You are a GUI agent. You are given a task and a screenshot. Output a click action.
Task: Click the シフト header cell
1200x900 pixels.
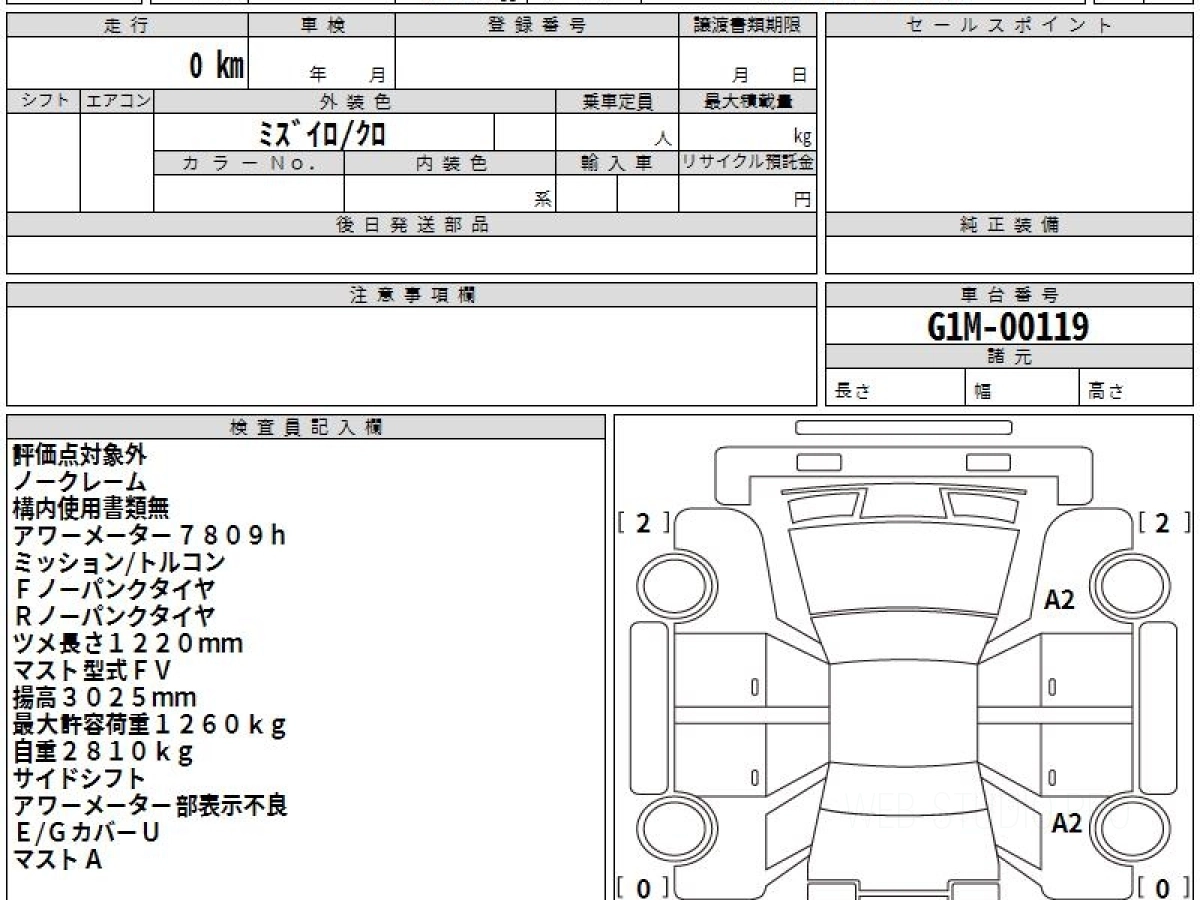click(x=43, y=101)
